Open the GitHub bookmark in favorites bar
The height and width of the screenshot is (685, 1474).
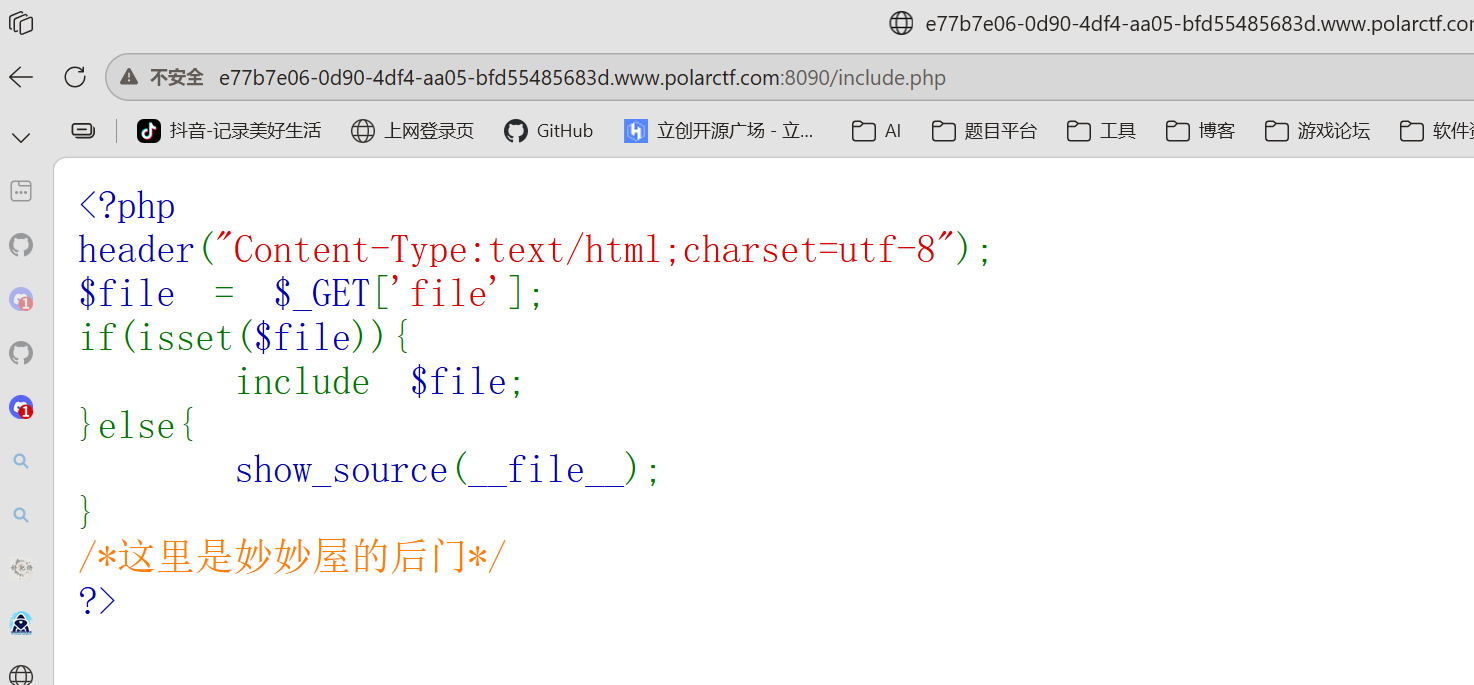point(548,130)
